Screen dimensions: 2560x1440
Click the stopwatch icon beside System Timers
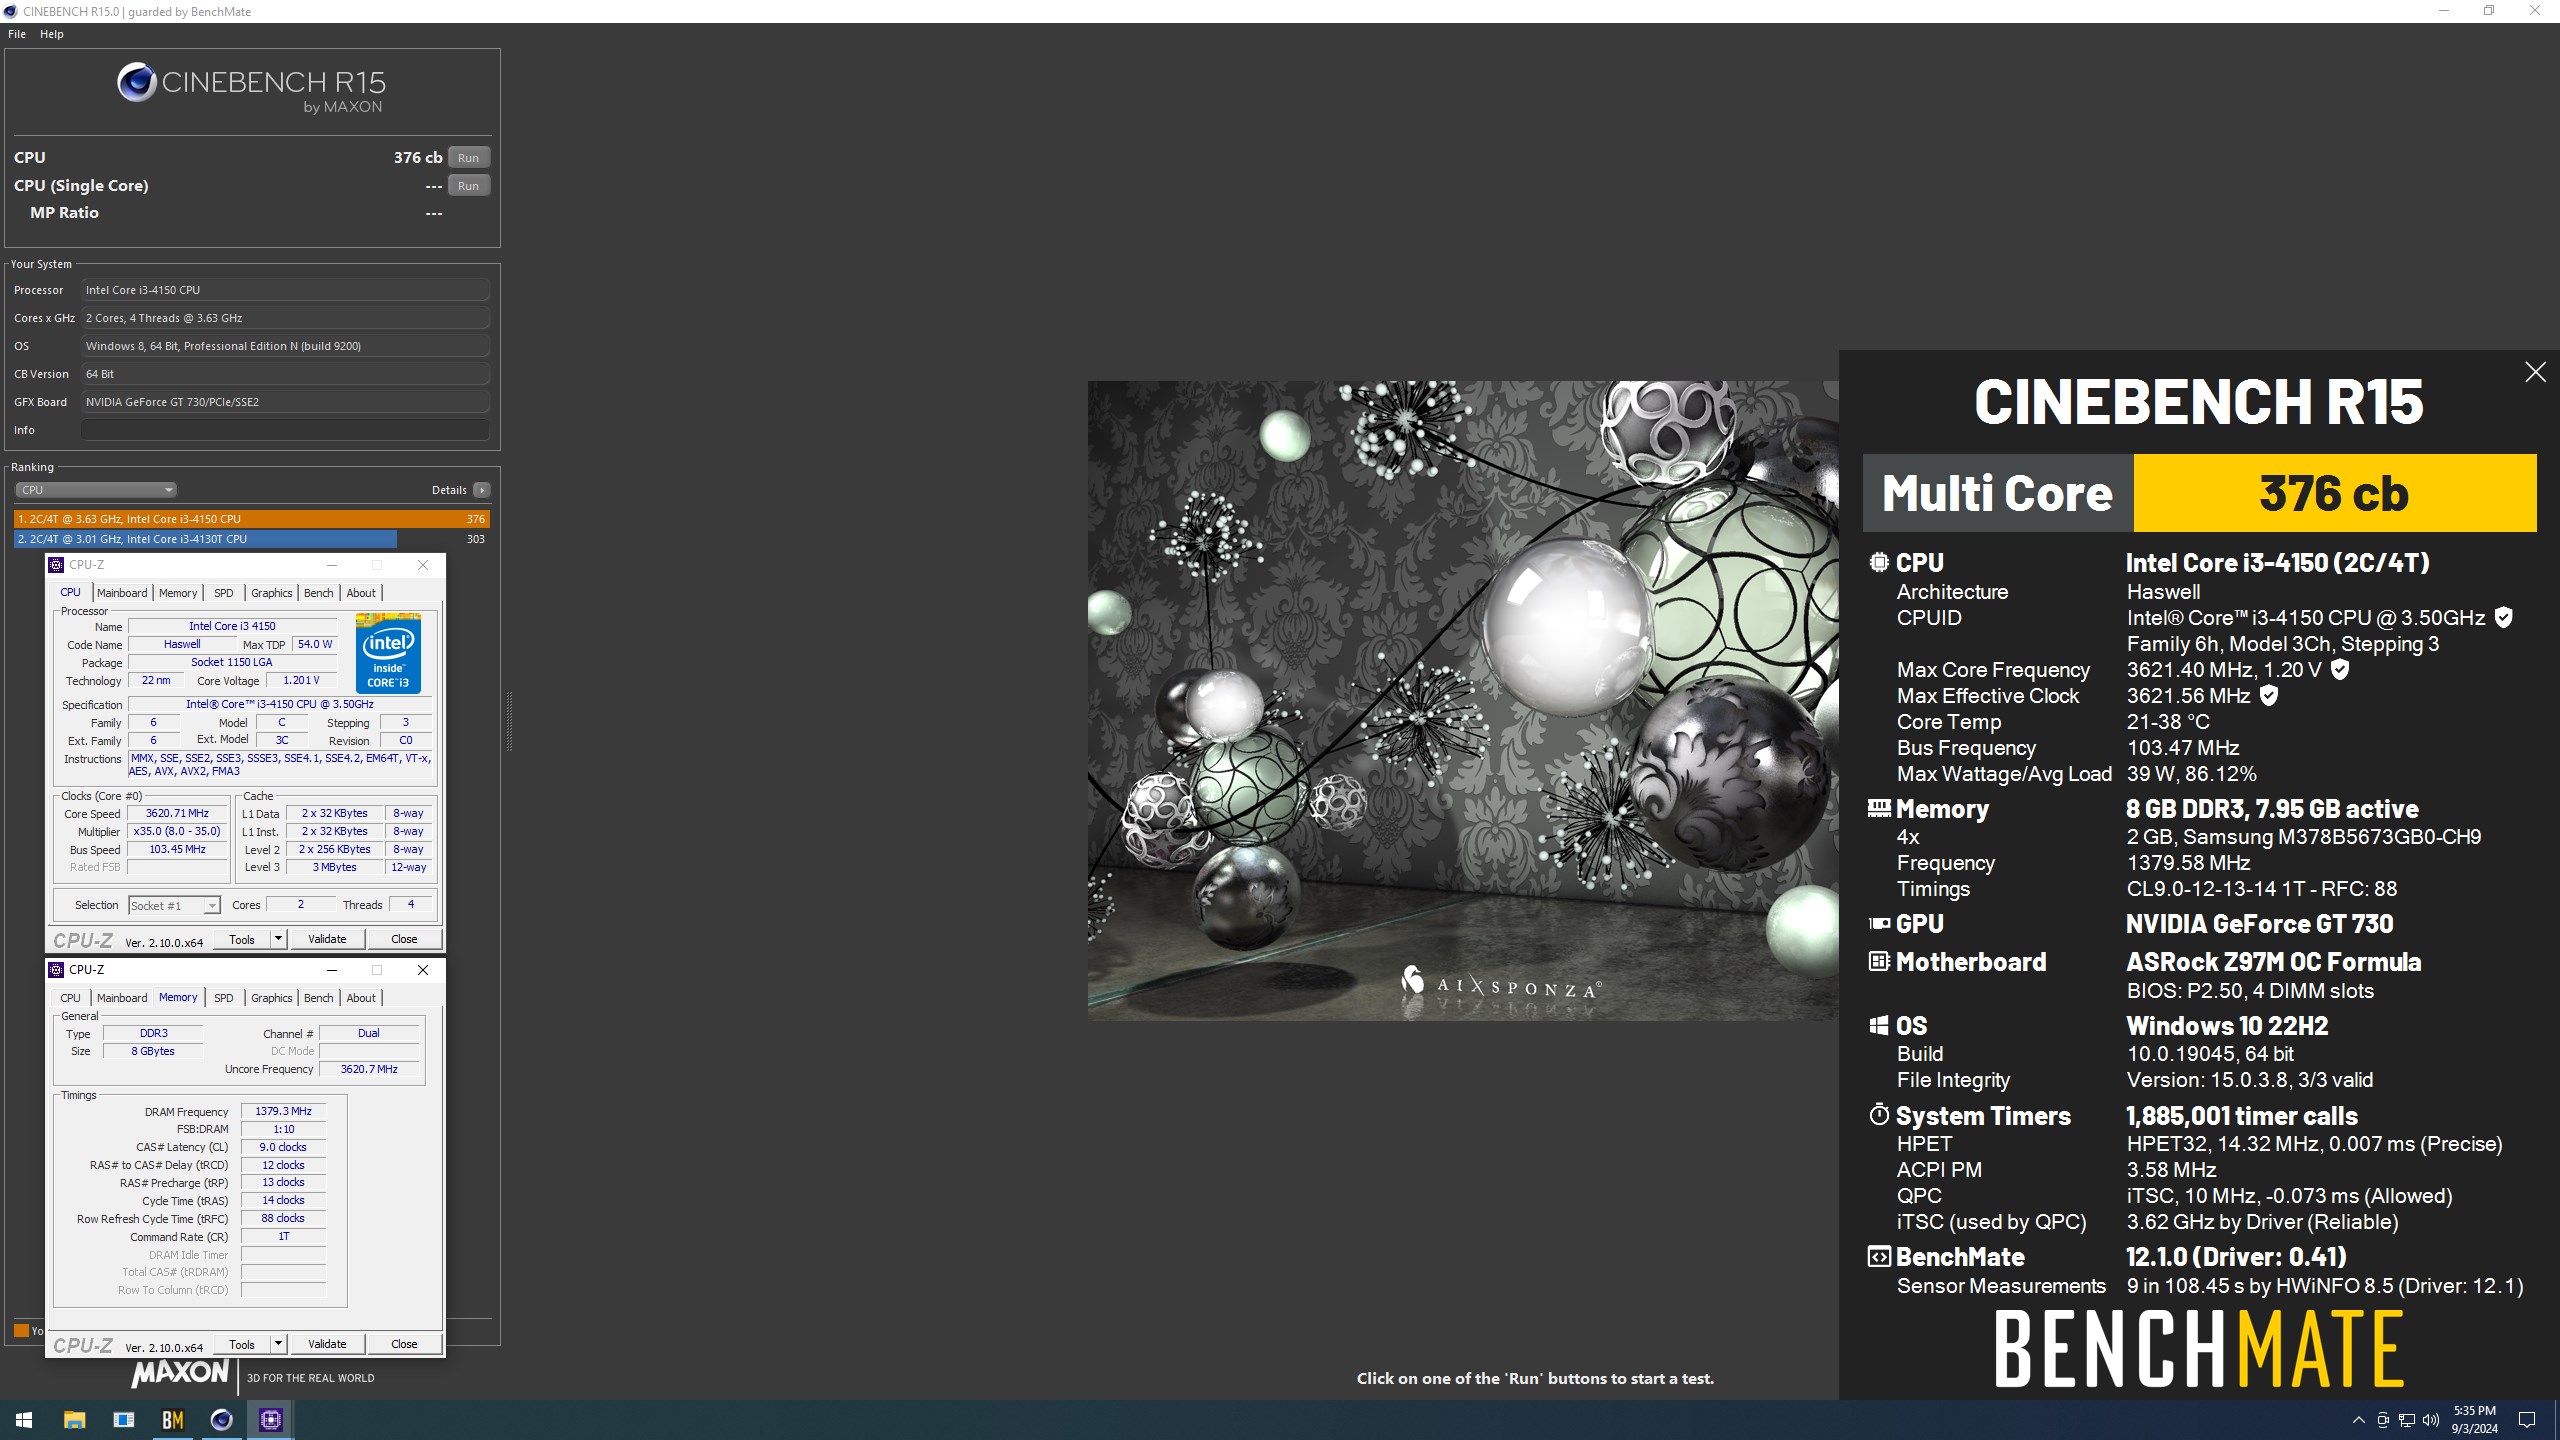(1879, 1115)
